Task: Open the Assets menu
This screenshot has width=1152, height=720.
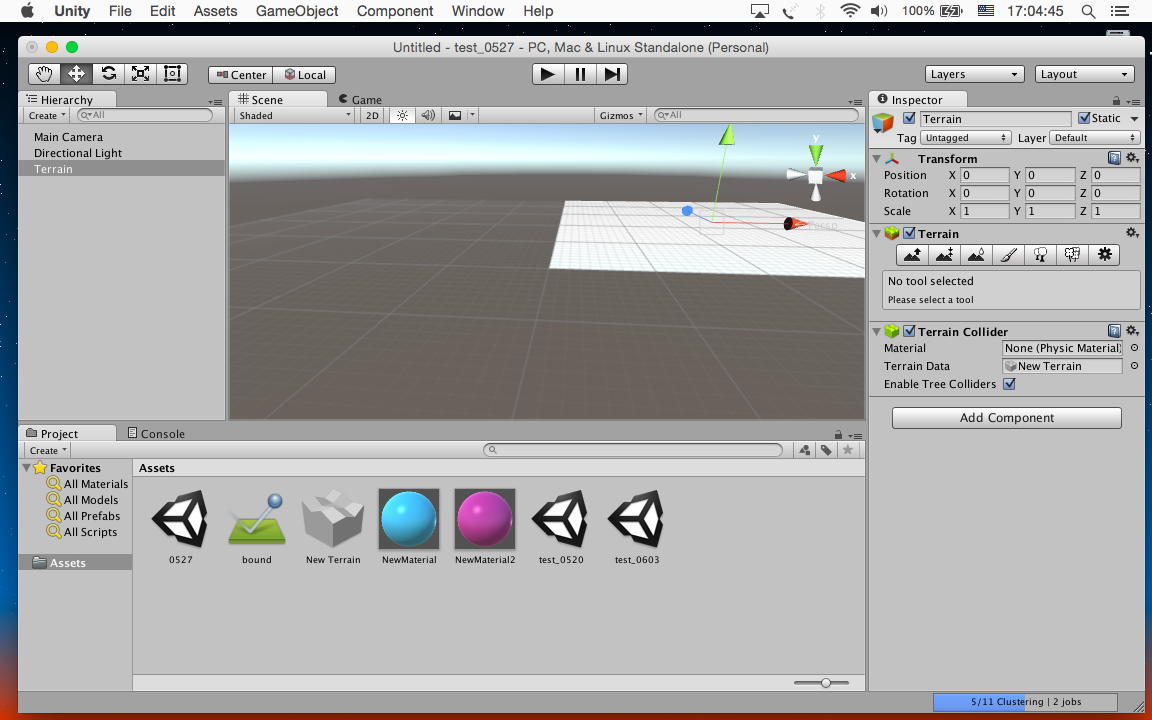Action: coord(215,11)
